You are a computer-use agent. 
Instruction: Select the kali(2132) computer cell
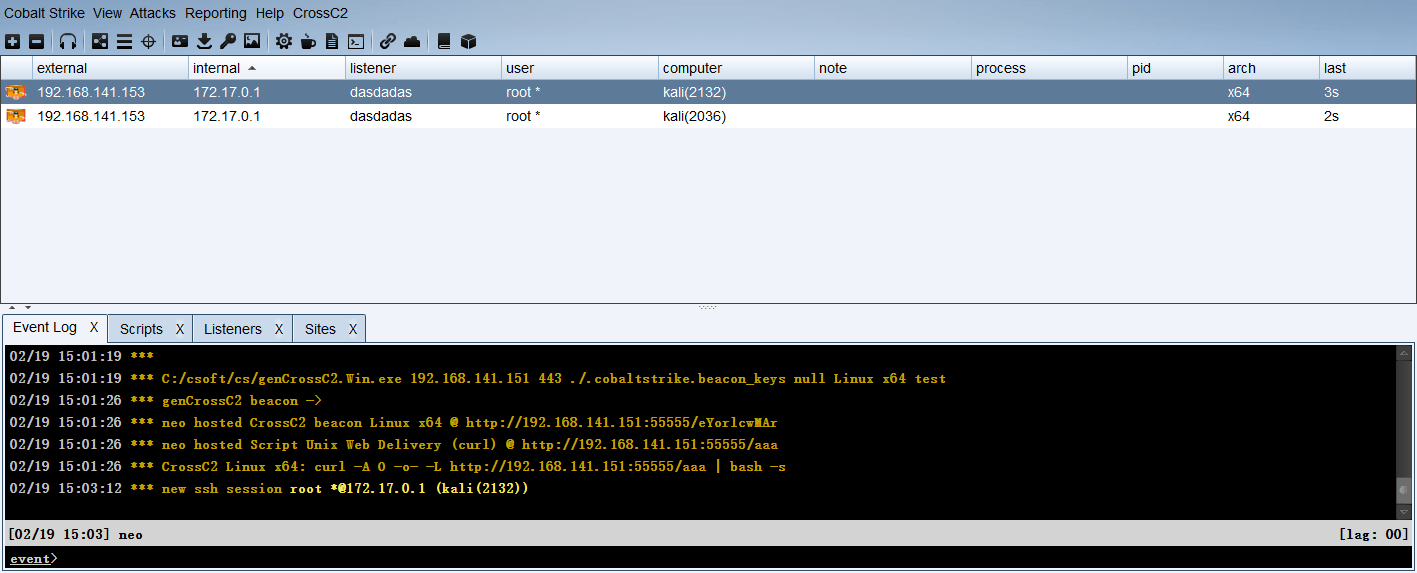(736, 92)
